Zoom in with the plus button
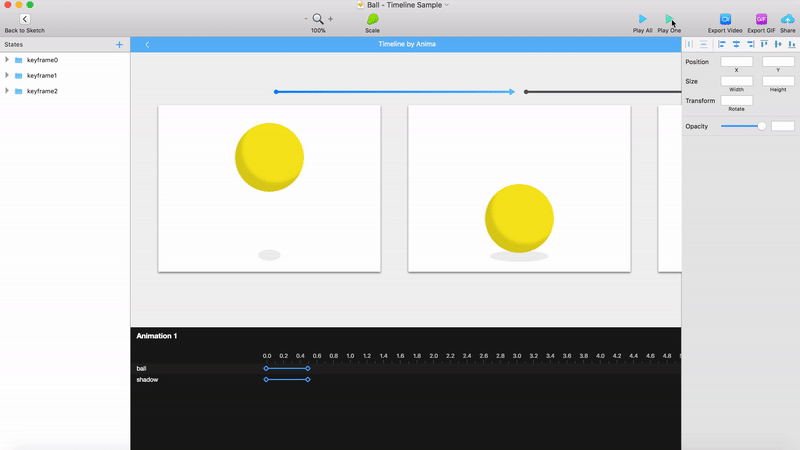The image size is (800, 450). [331, 19]
